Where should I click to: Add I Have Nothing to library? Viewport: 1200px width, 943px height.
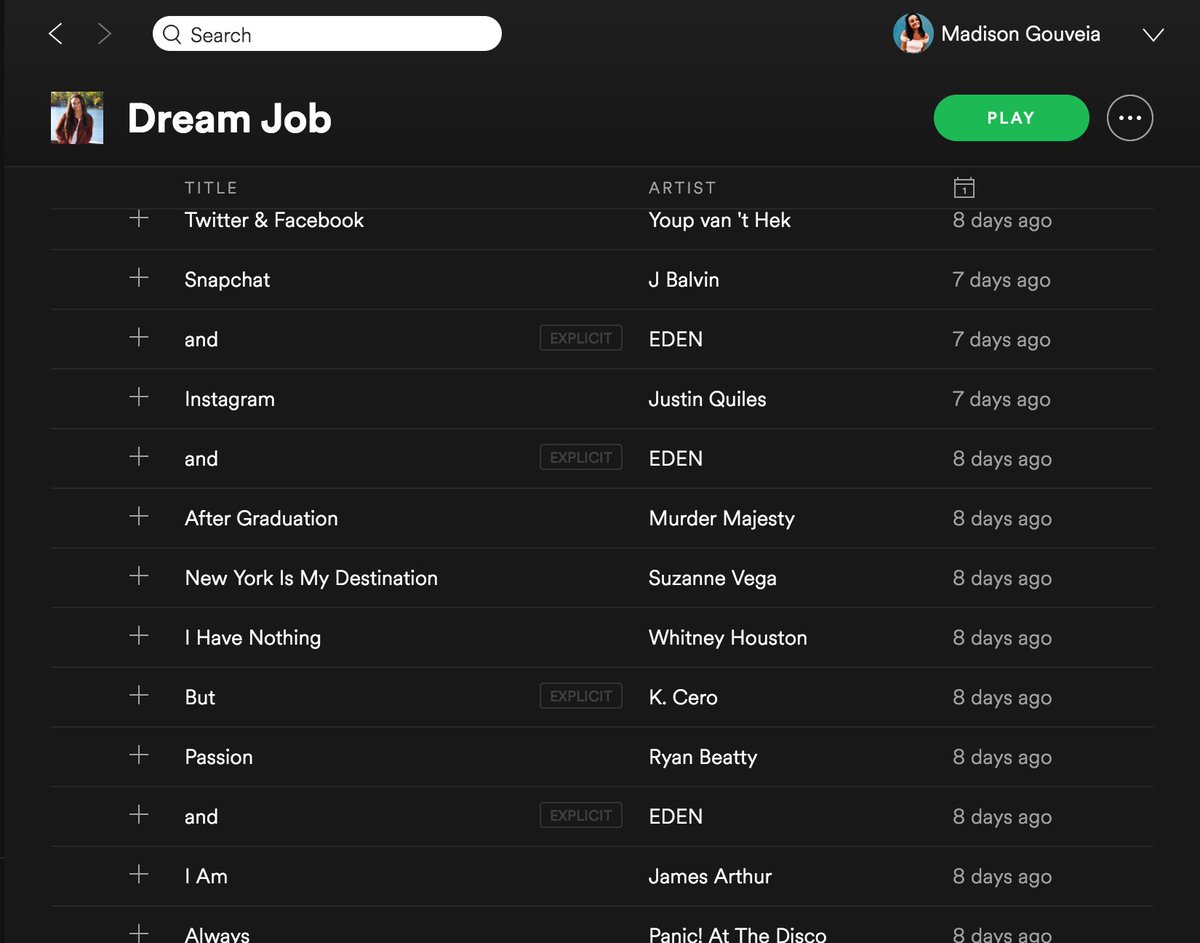coord(139,636)
